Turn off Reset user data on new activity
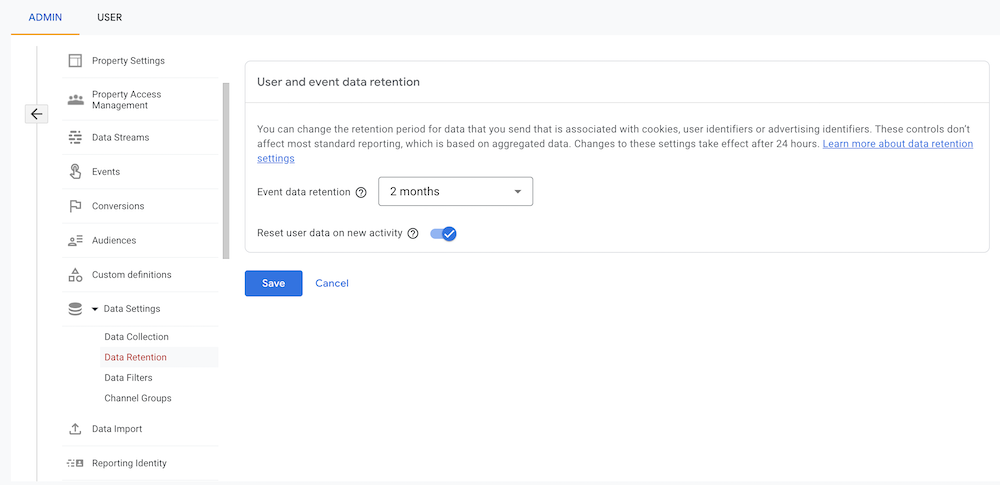The width and height of the screenshot is (1000, 485). pos(443,234)
